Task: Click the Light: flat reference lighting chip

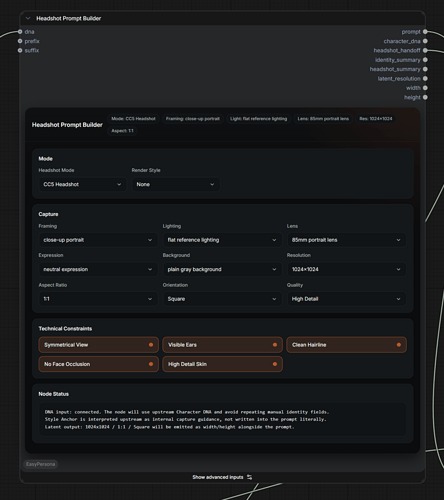Action: click(258, 119)
